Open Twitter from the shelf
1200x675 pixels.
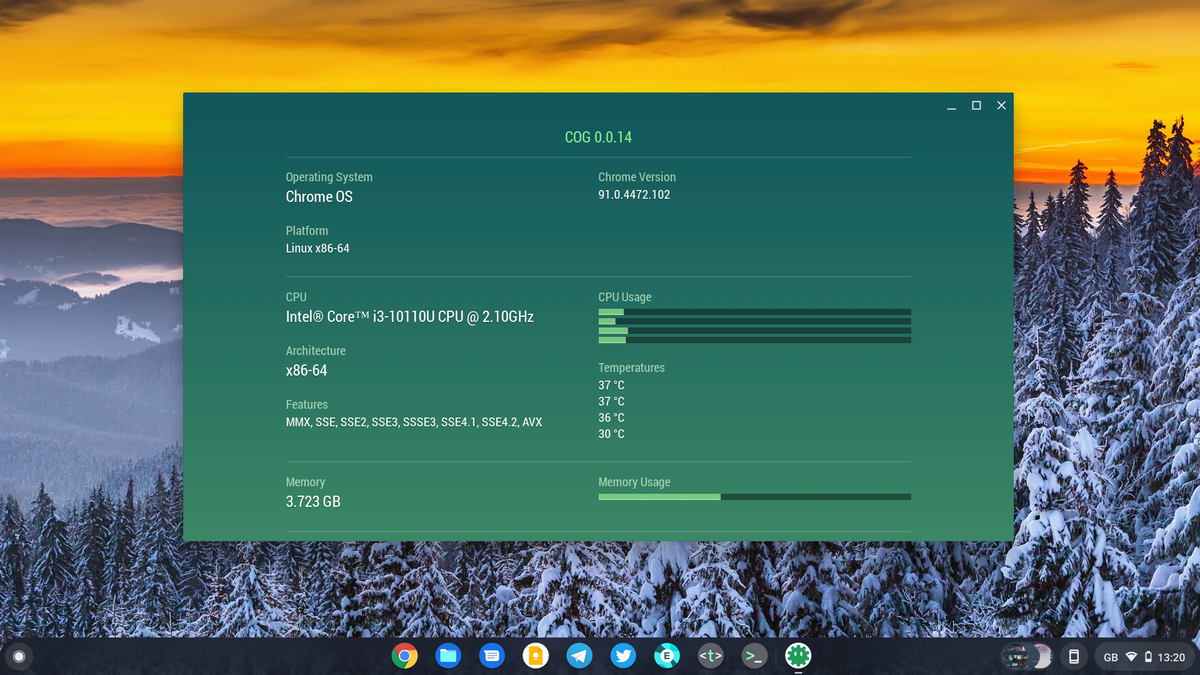coord(622,656)
